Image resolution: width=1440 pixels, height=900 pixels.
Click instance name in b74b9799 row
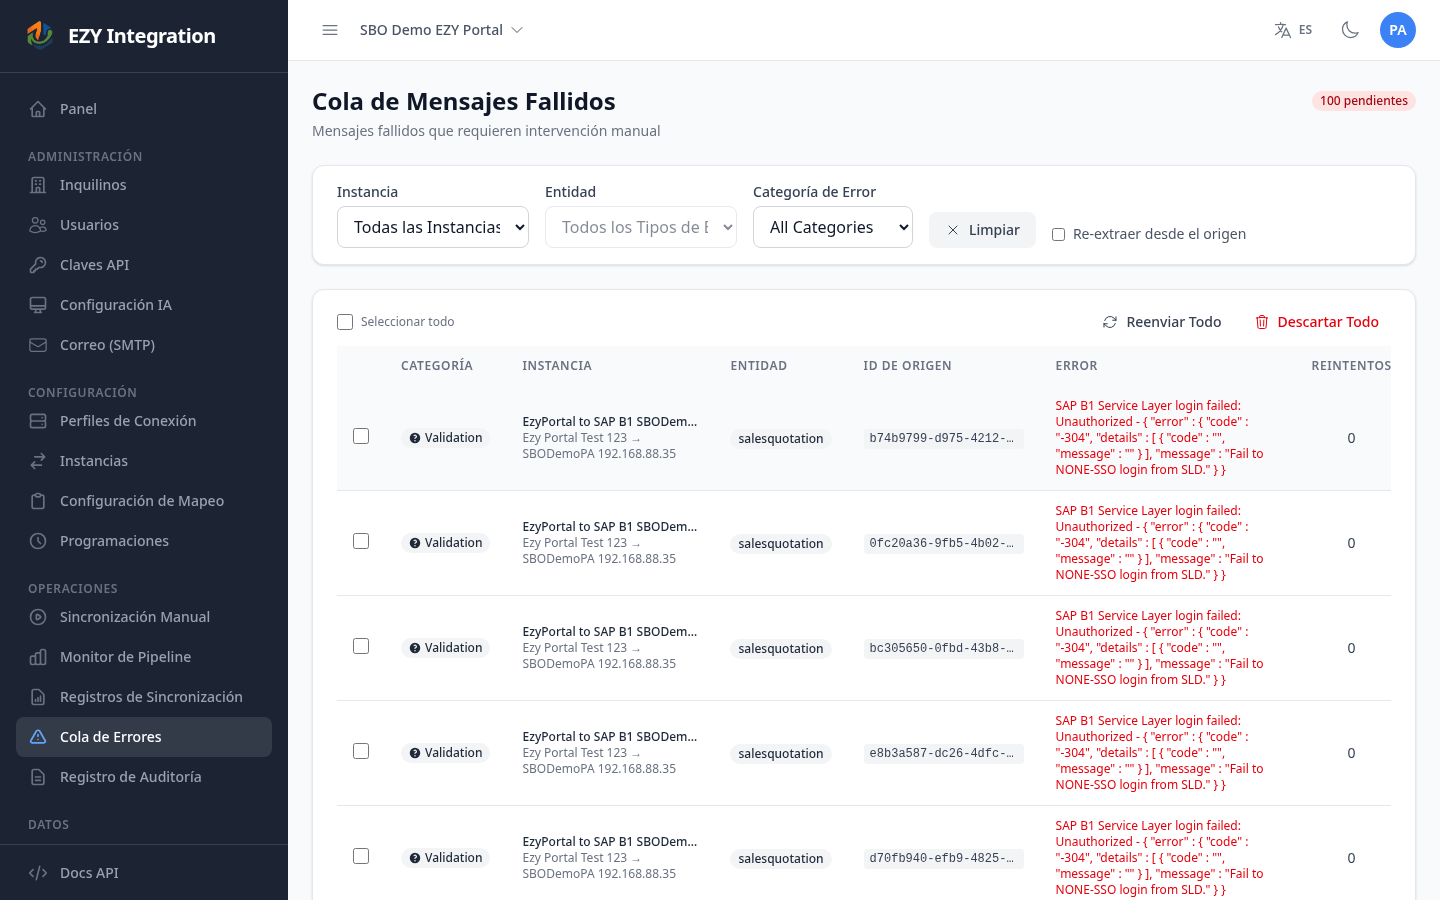(x=610, y=422)
